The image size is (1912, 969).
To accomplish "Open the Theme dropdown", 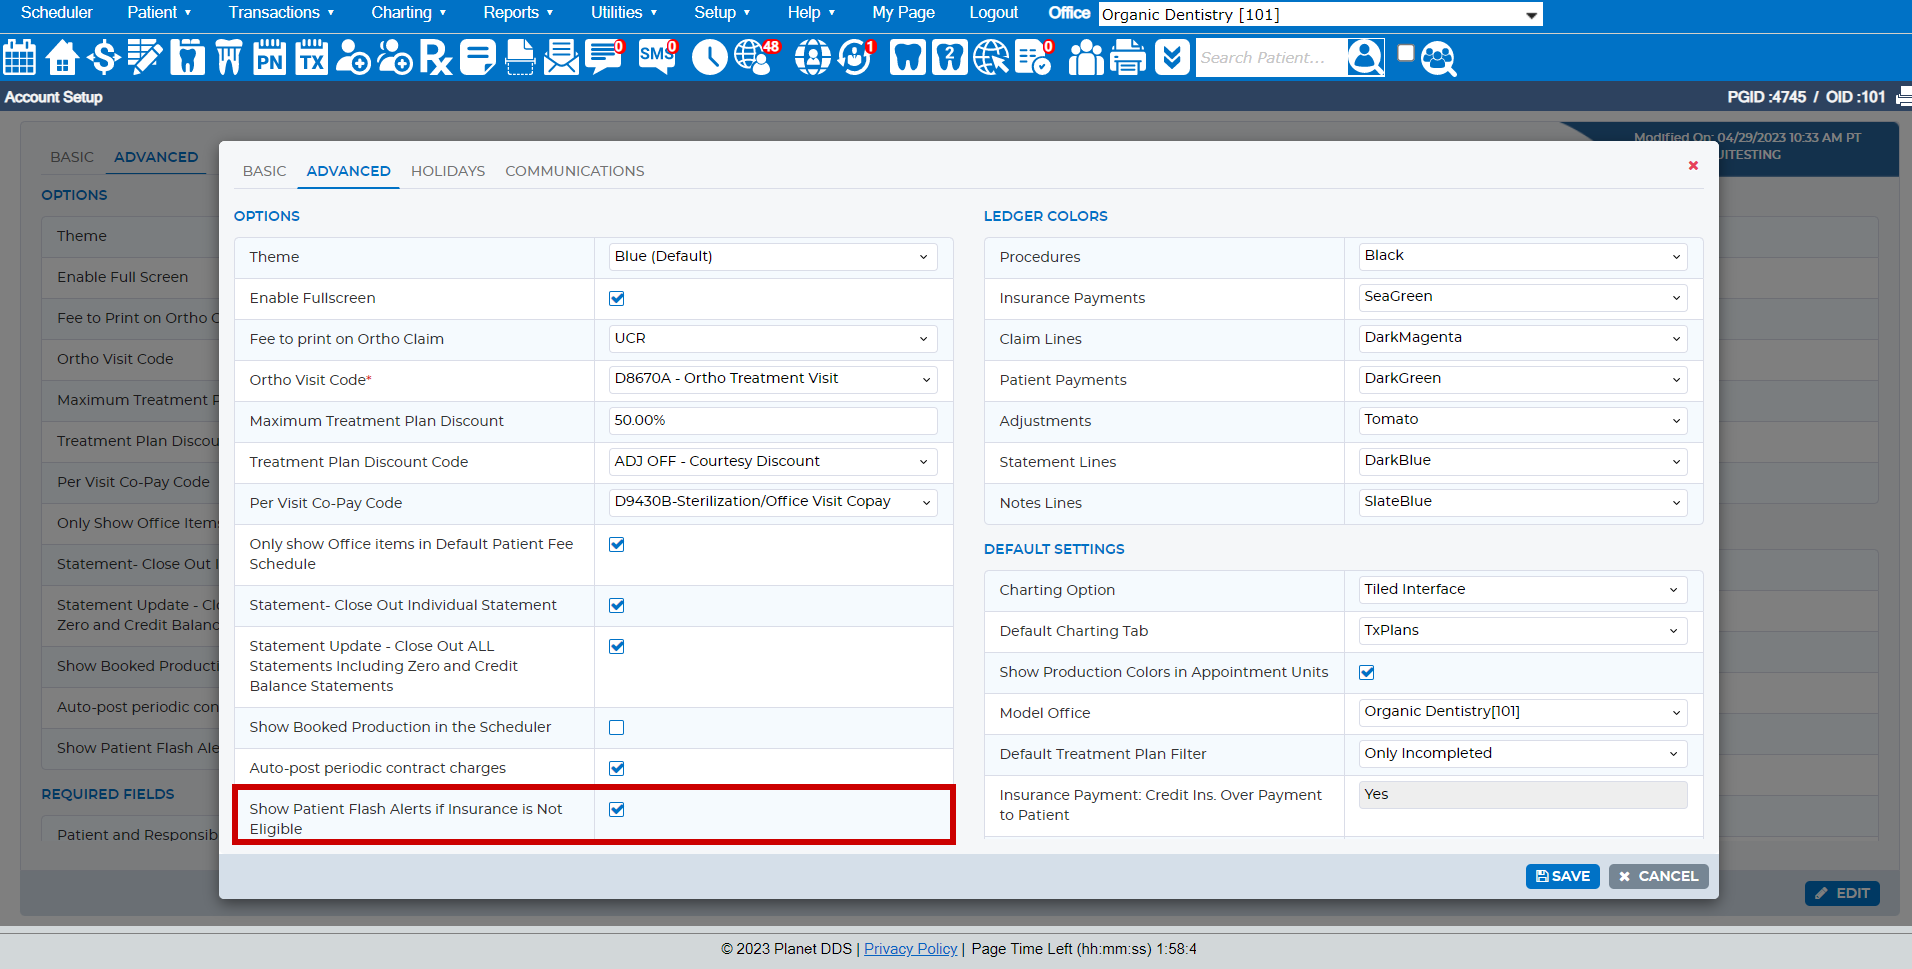I will (x=773, y=257).
